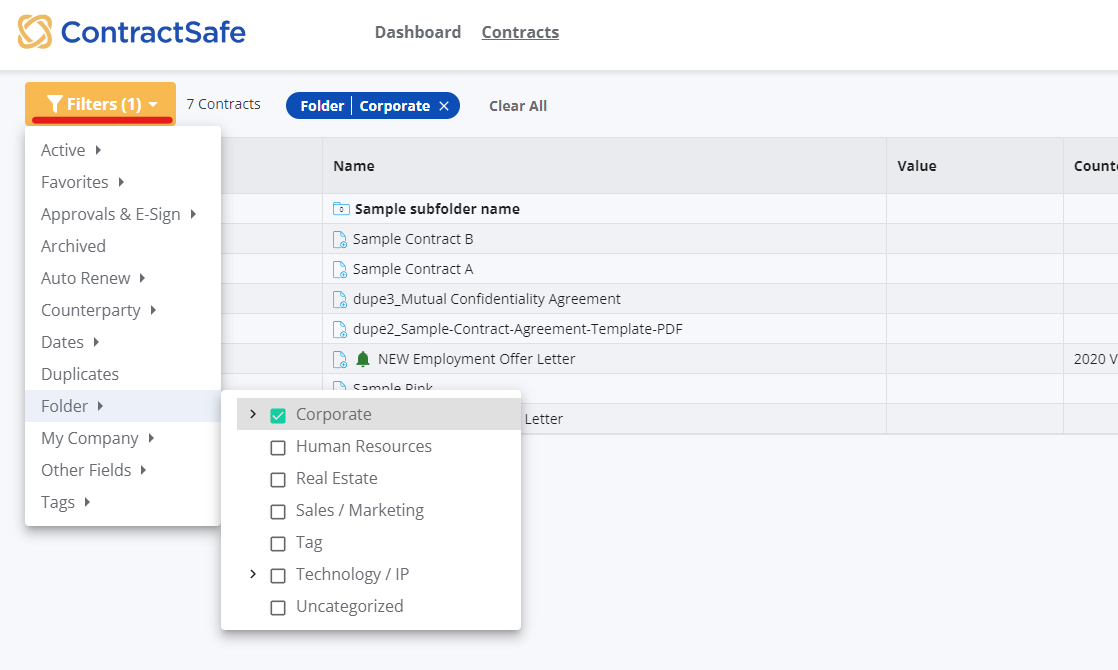Click the document icon beside dupe3_Mutual Confidentiality Agreement
1118x670 pixels.
(339, 298)
